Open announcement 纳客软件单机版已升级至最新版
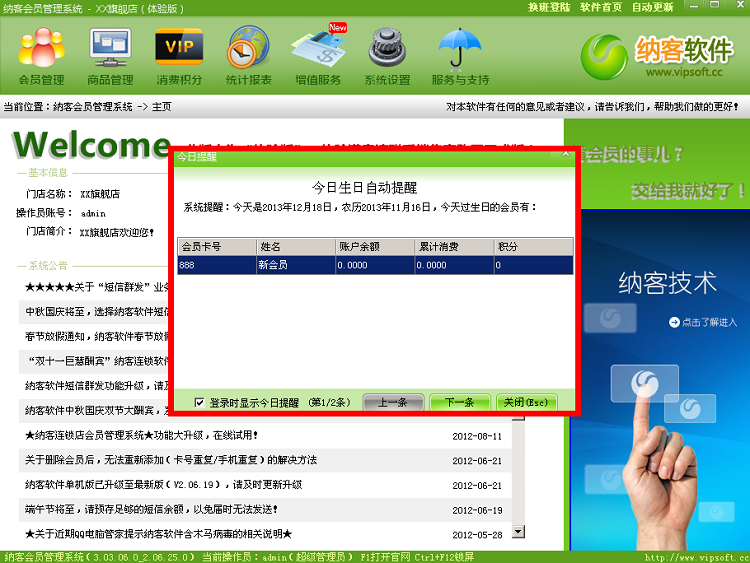 click(x=163, y=485)
